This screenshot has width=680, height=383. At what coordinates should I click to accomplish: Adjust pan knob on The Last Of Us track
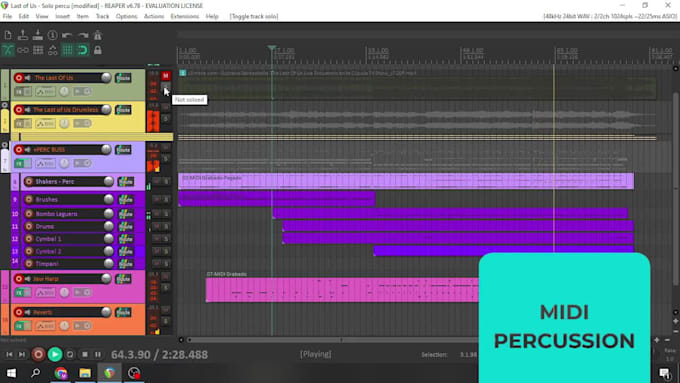click(x=64, y=91)
